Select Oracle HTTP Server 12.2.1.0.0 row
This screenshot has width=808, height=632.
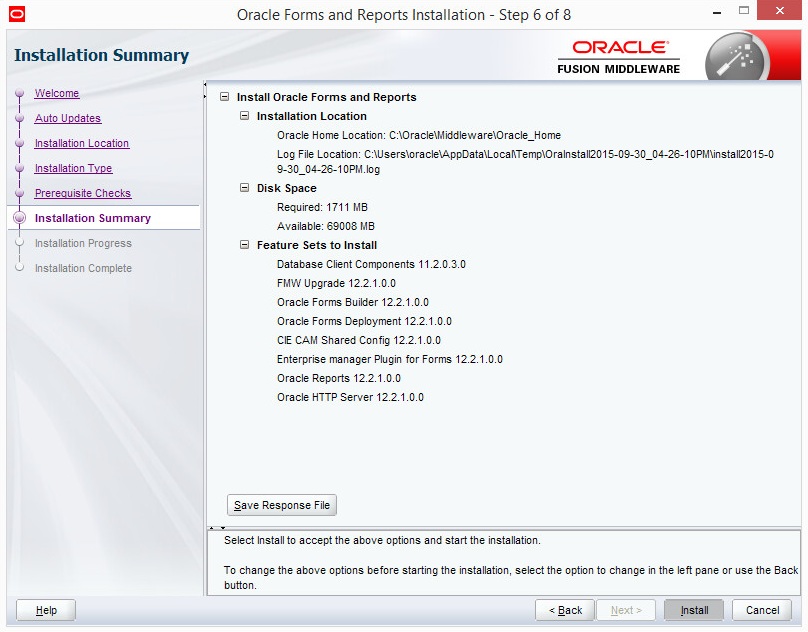click(350, 397)
